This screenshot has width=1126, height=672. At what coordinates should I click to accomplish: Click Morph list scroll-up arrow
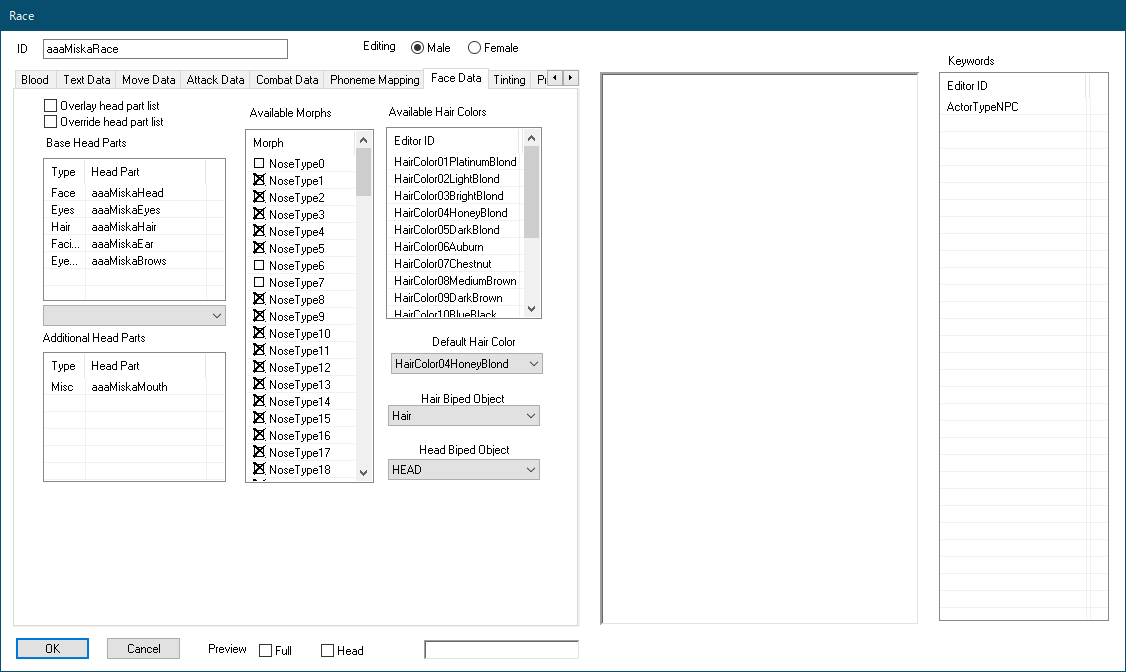(364, 140)
